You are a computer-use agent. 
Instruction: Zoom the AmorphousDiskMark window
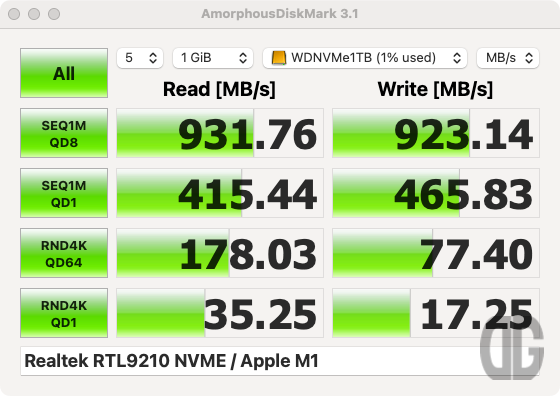pos(54,14)
